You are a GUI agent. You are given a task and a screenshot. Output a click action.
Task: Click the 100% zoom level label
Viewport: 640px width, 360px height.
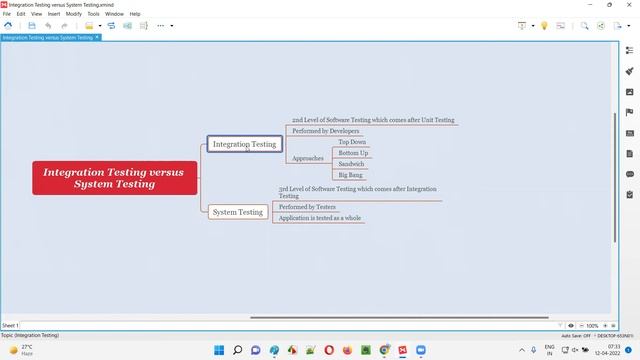(x=592, y=326)
